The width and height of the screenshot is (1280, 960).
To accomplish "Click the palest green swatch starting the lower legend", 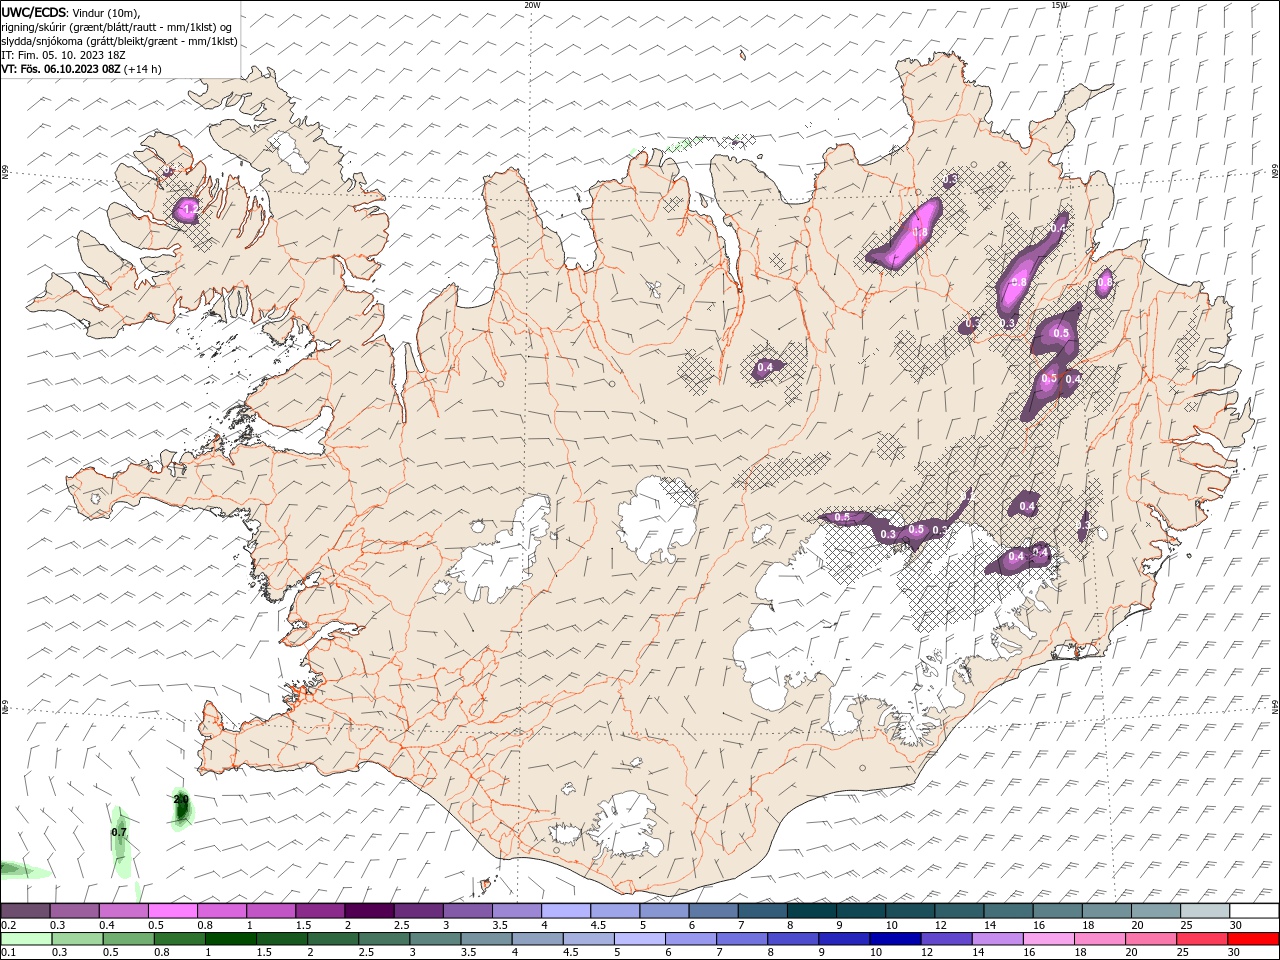I will (27, 939).
